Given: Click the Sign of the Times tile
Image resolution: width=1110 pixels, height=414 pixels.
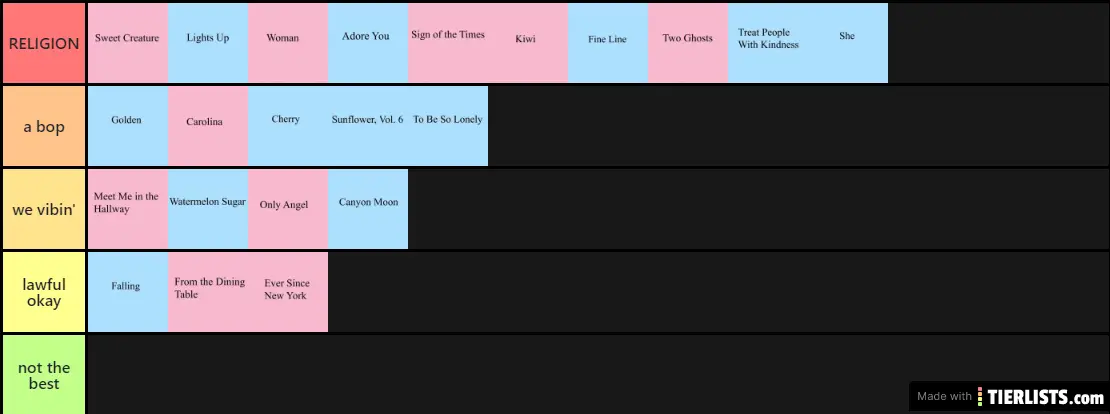Looking at the screenshot, I should 448,43.
